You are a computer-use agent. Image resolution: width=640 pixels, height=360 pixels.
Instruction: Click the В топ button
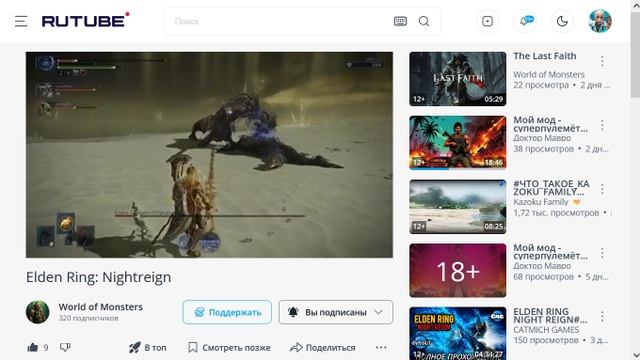coord(147,347)
